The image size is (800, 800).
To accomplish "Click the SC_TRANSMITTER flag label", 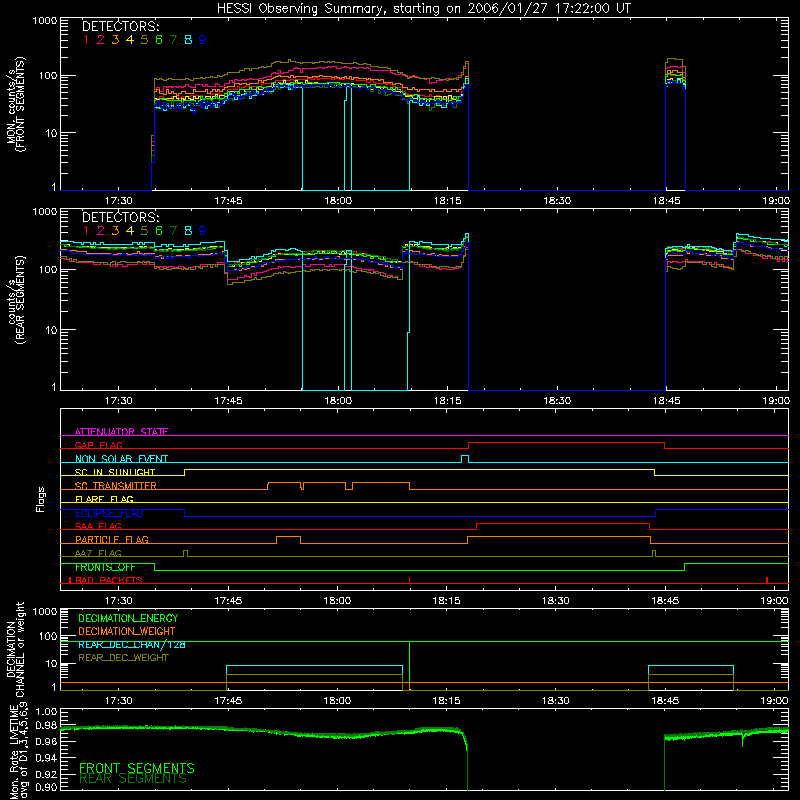I will coord(116,486).
